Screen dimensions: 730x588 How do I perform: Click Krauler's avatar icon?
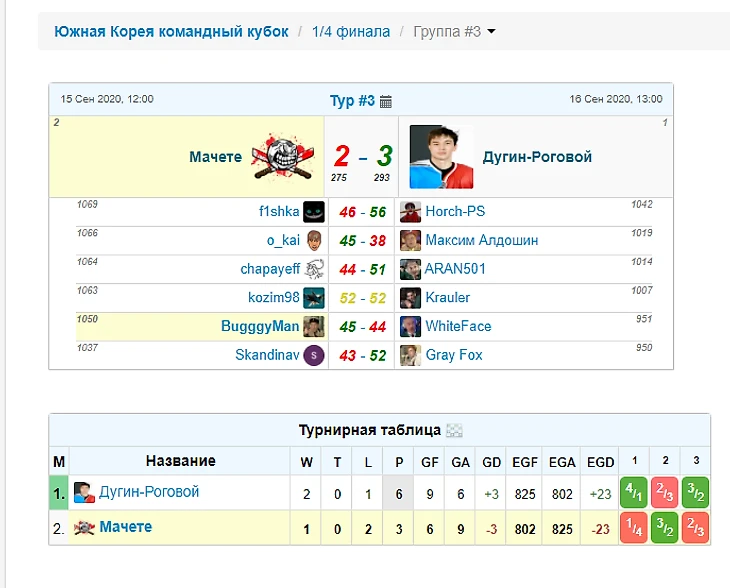(x=410, y=298)
